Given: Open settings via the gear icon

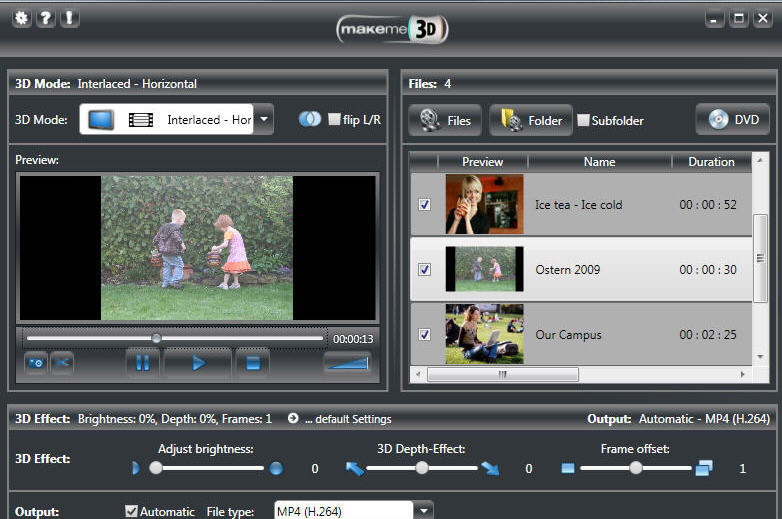Looking at the screenshot, I should (x=21, y=18).
